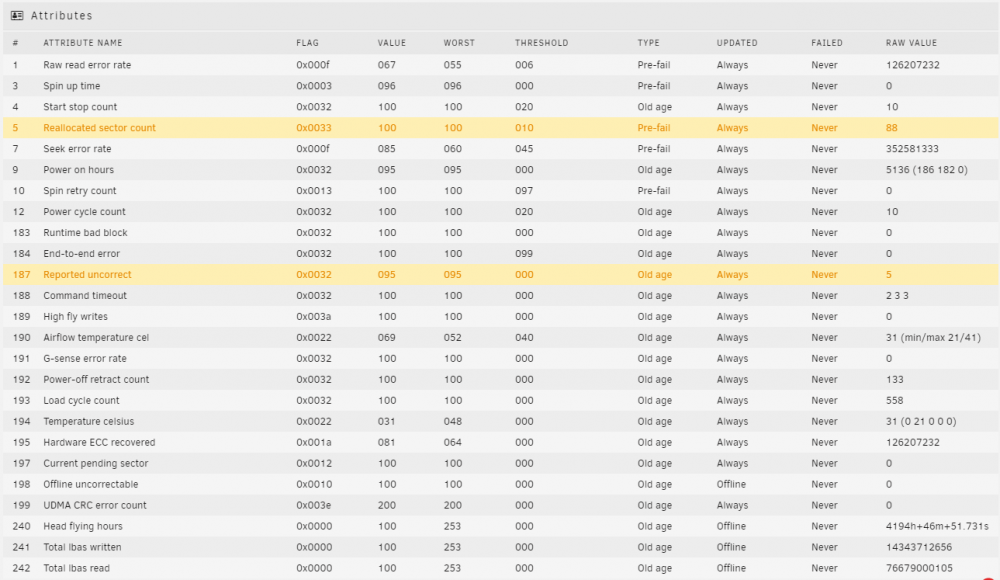Viewport: 1000px width, 580px height.
Task: Click raw value 88 for Reallocated sectors
Action: point(892,128)
